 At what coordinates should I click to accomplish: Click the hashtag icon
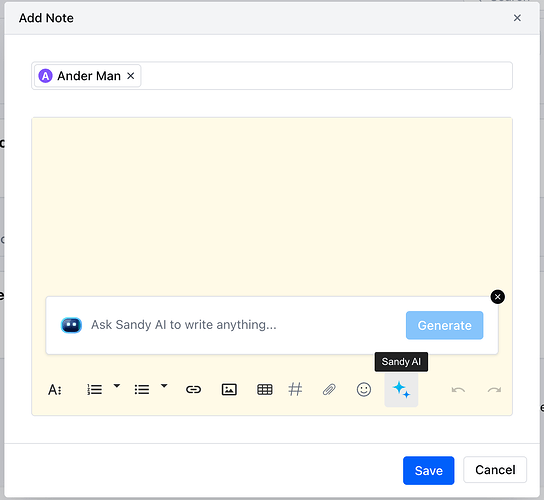click(x=295, y=389)
